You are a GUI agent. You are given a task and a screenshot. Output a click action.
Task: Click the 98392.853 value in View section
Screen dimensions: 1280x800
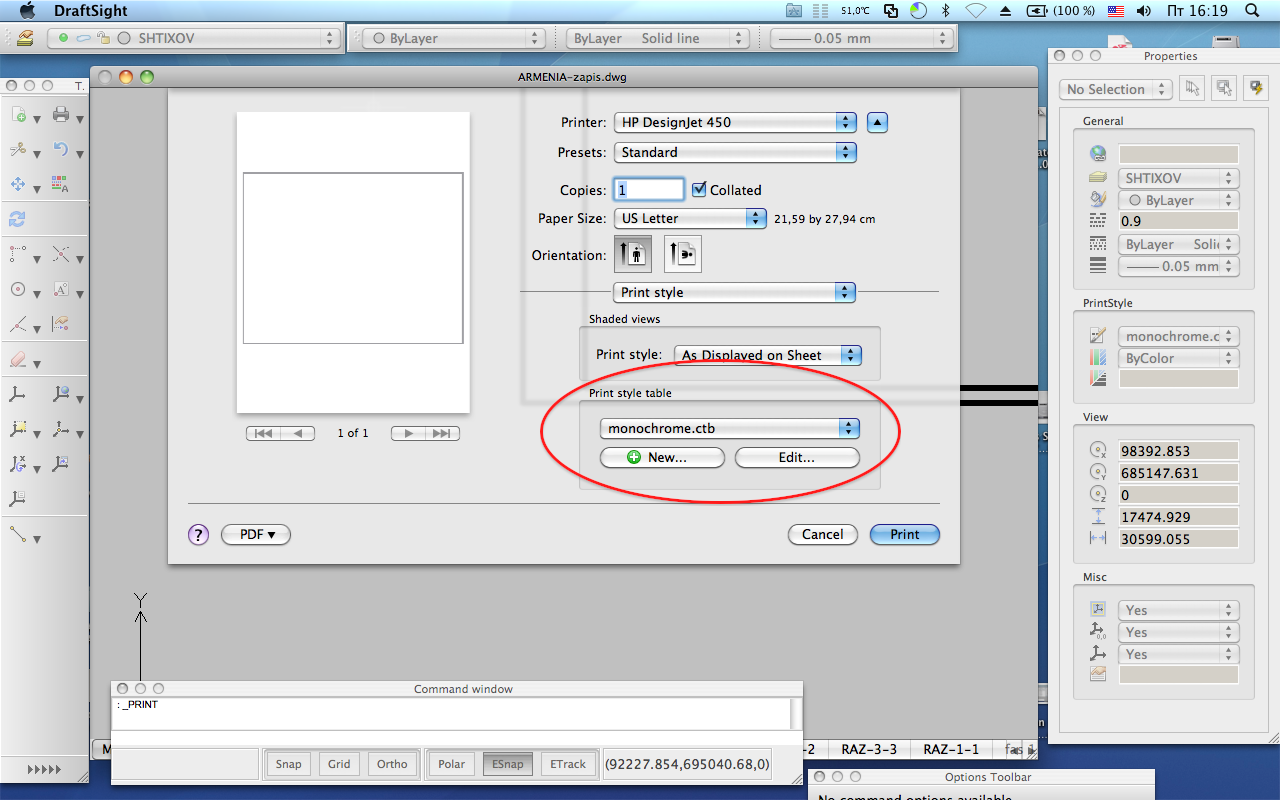point(1178,451)
